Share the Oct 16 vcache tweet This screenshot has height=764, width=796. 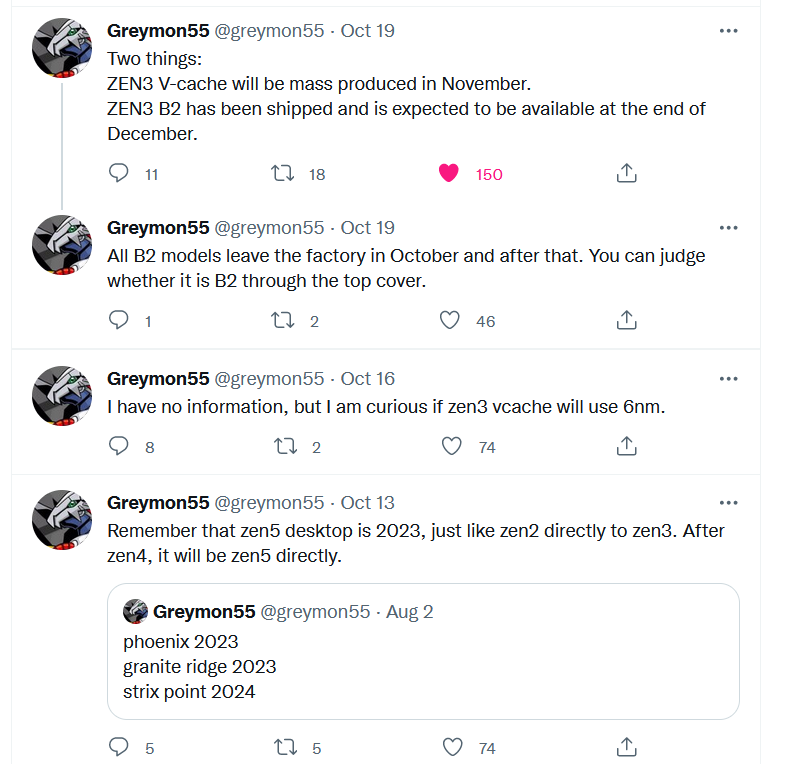tap(626, 446)
